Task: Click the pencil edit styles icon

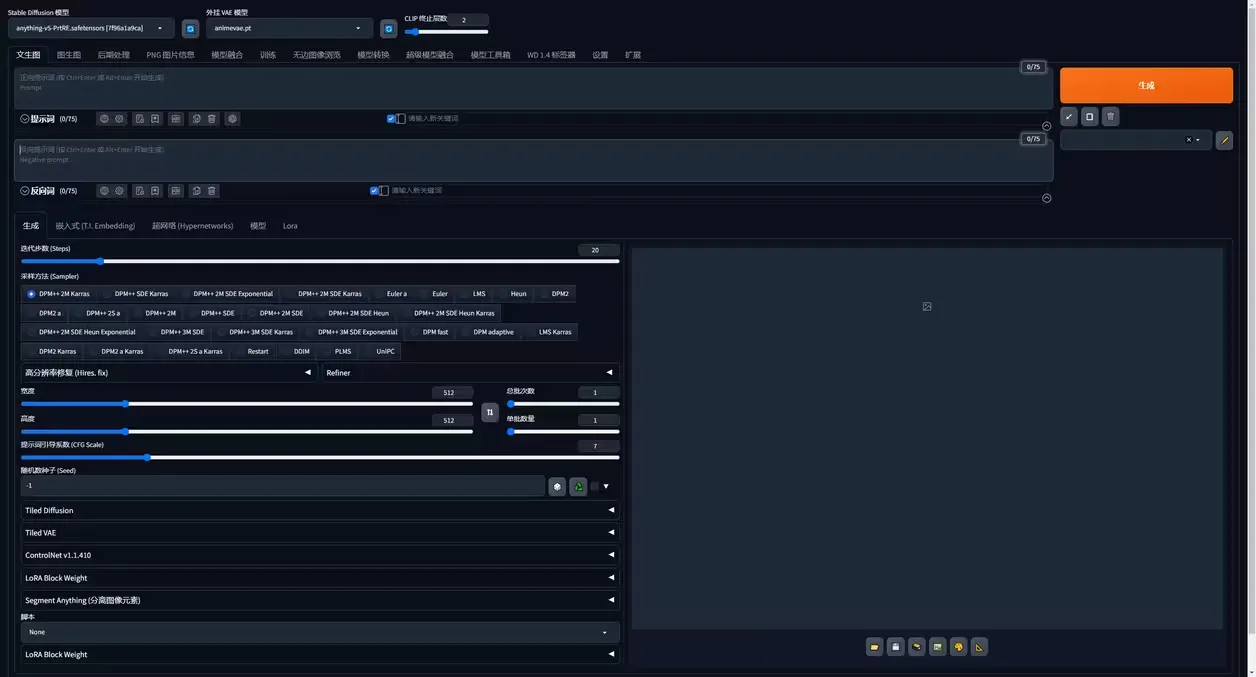Action: click(1224, 140)
